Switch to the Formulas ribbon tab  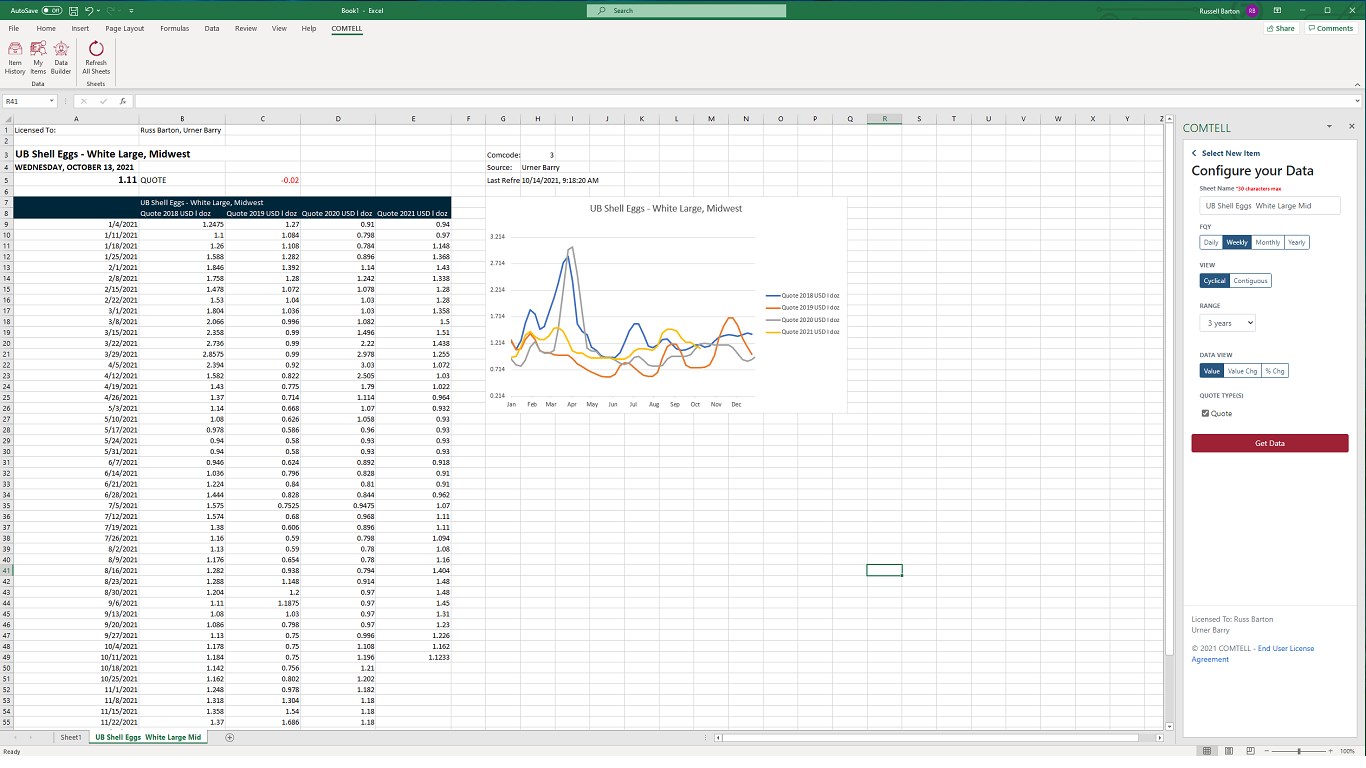coord(174,29)
